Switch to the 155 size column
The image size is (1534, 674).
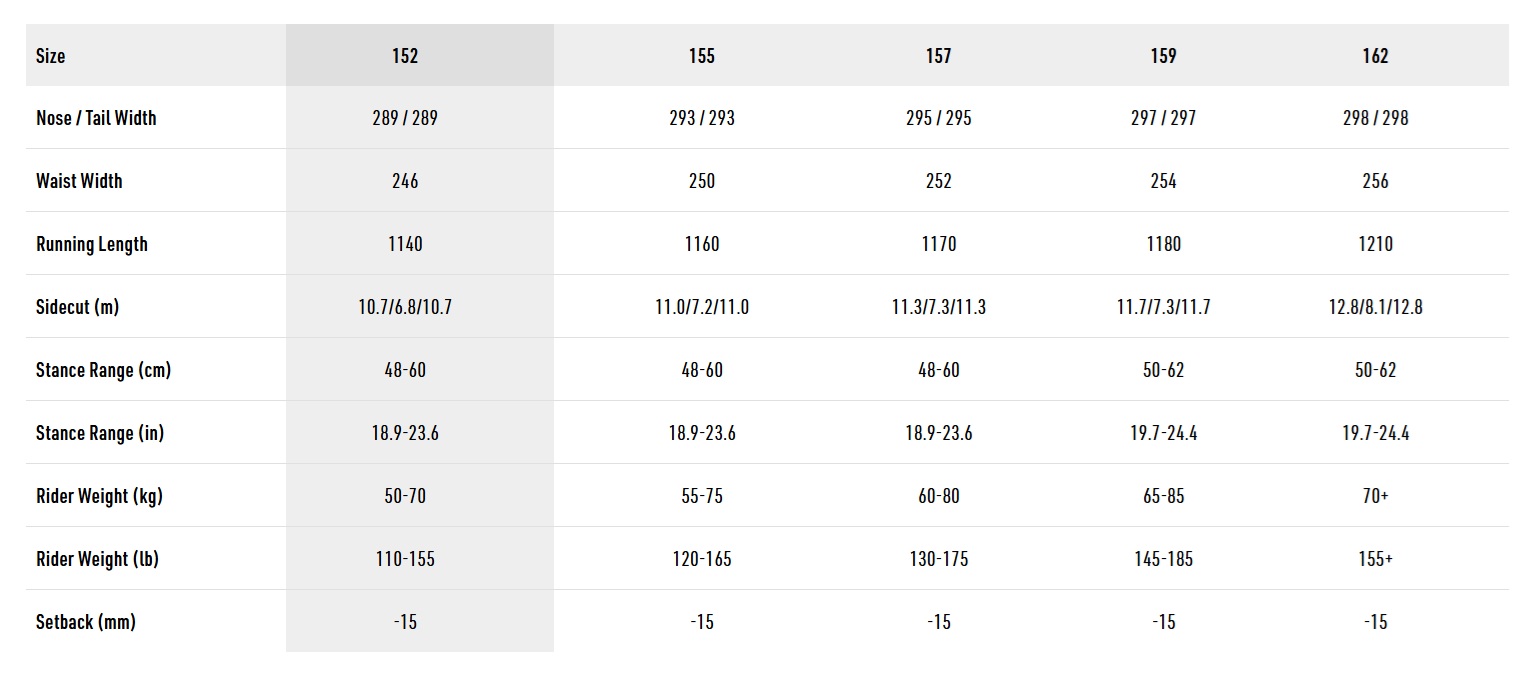point(702,56)
